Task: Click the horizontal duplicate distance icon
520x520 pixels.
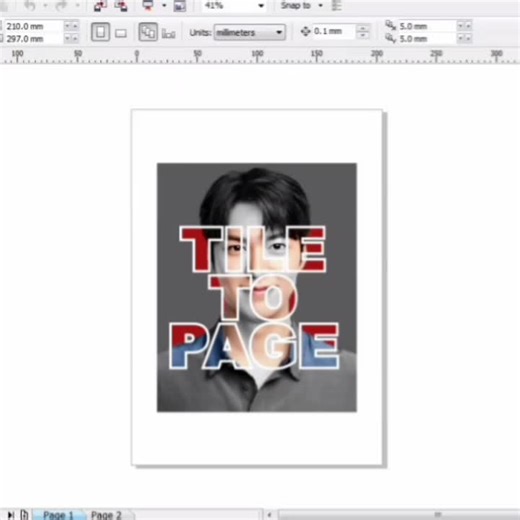Action: 391,25
